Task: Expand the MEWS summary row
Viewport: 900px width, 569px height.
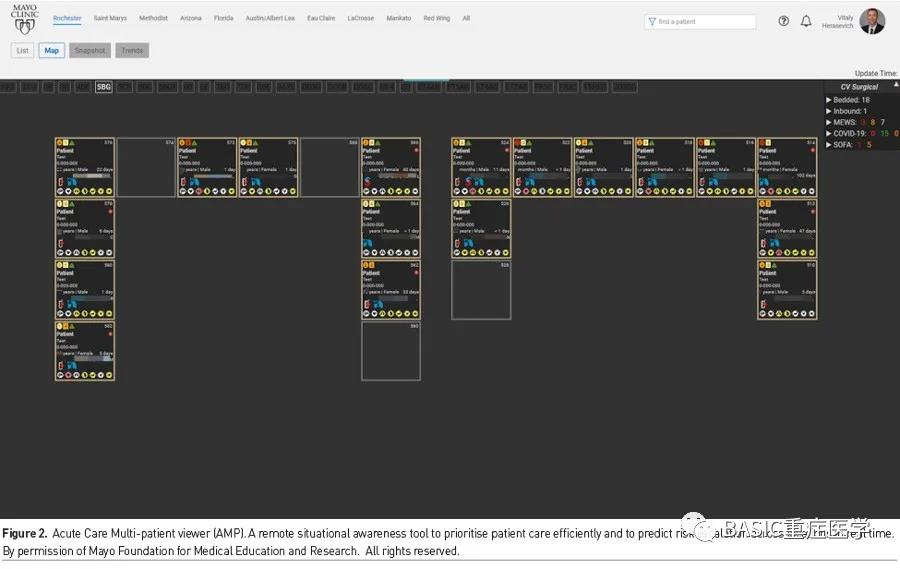Action: (829, 122)
